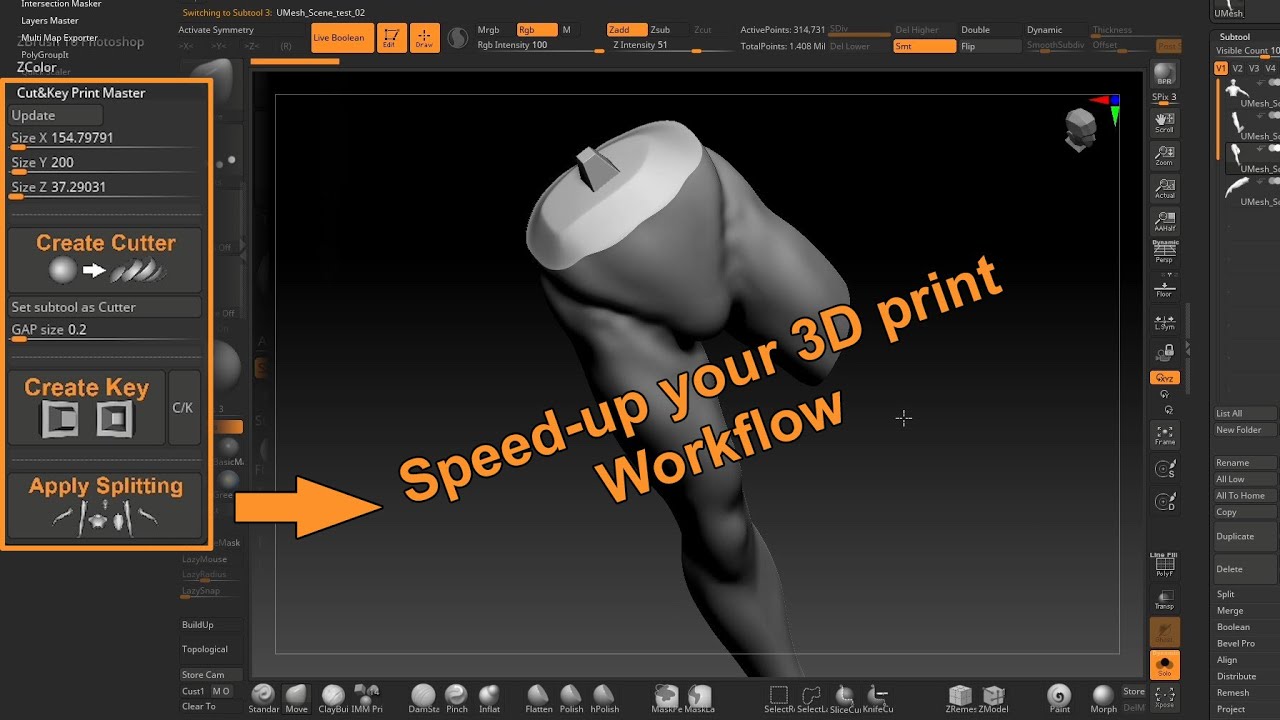The height and width of the screenshot is (720, 1280).
Task: Select the ZModeler brush
Action: tap(994, 698)
